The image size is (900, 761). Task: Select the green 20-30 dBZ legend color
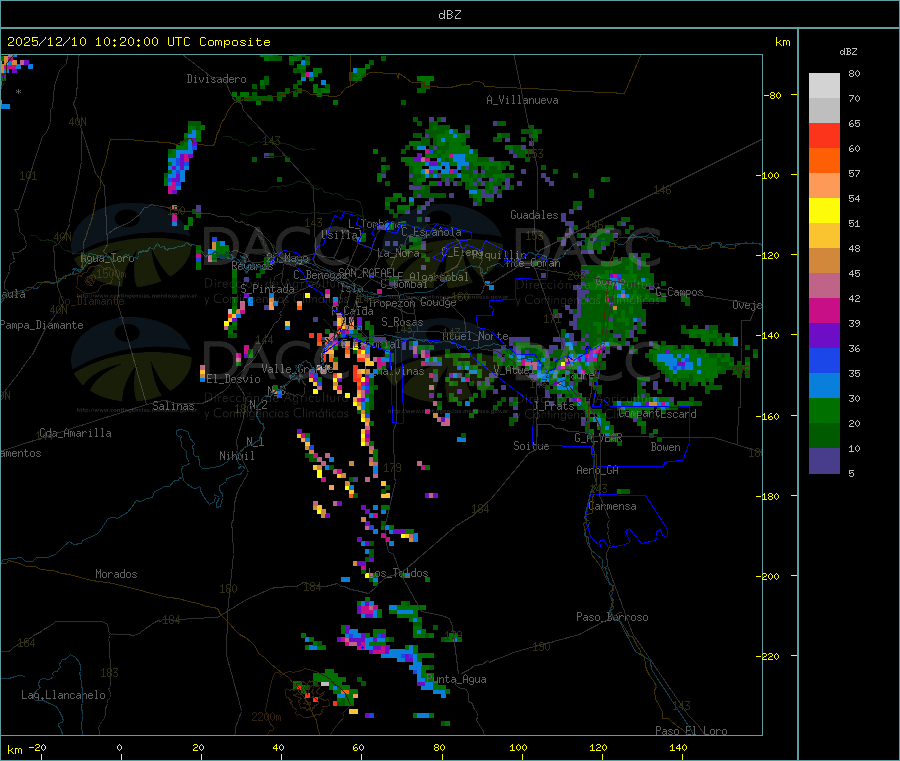coord(824,410)
